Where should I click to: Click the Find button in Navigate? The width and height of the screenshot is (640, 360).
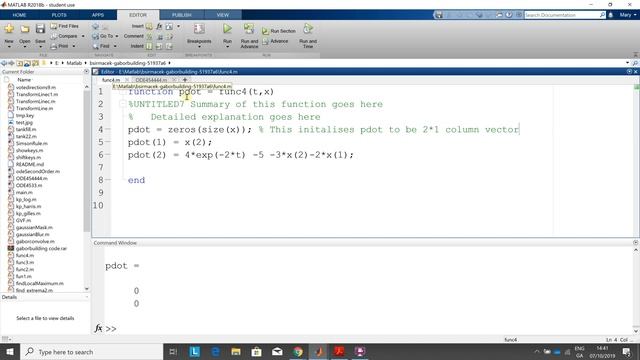click(x=101, y=46)
